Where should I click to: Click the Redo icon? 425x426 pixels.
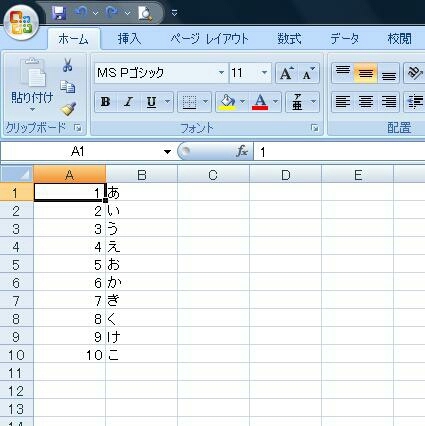click(112, 13)
